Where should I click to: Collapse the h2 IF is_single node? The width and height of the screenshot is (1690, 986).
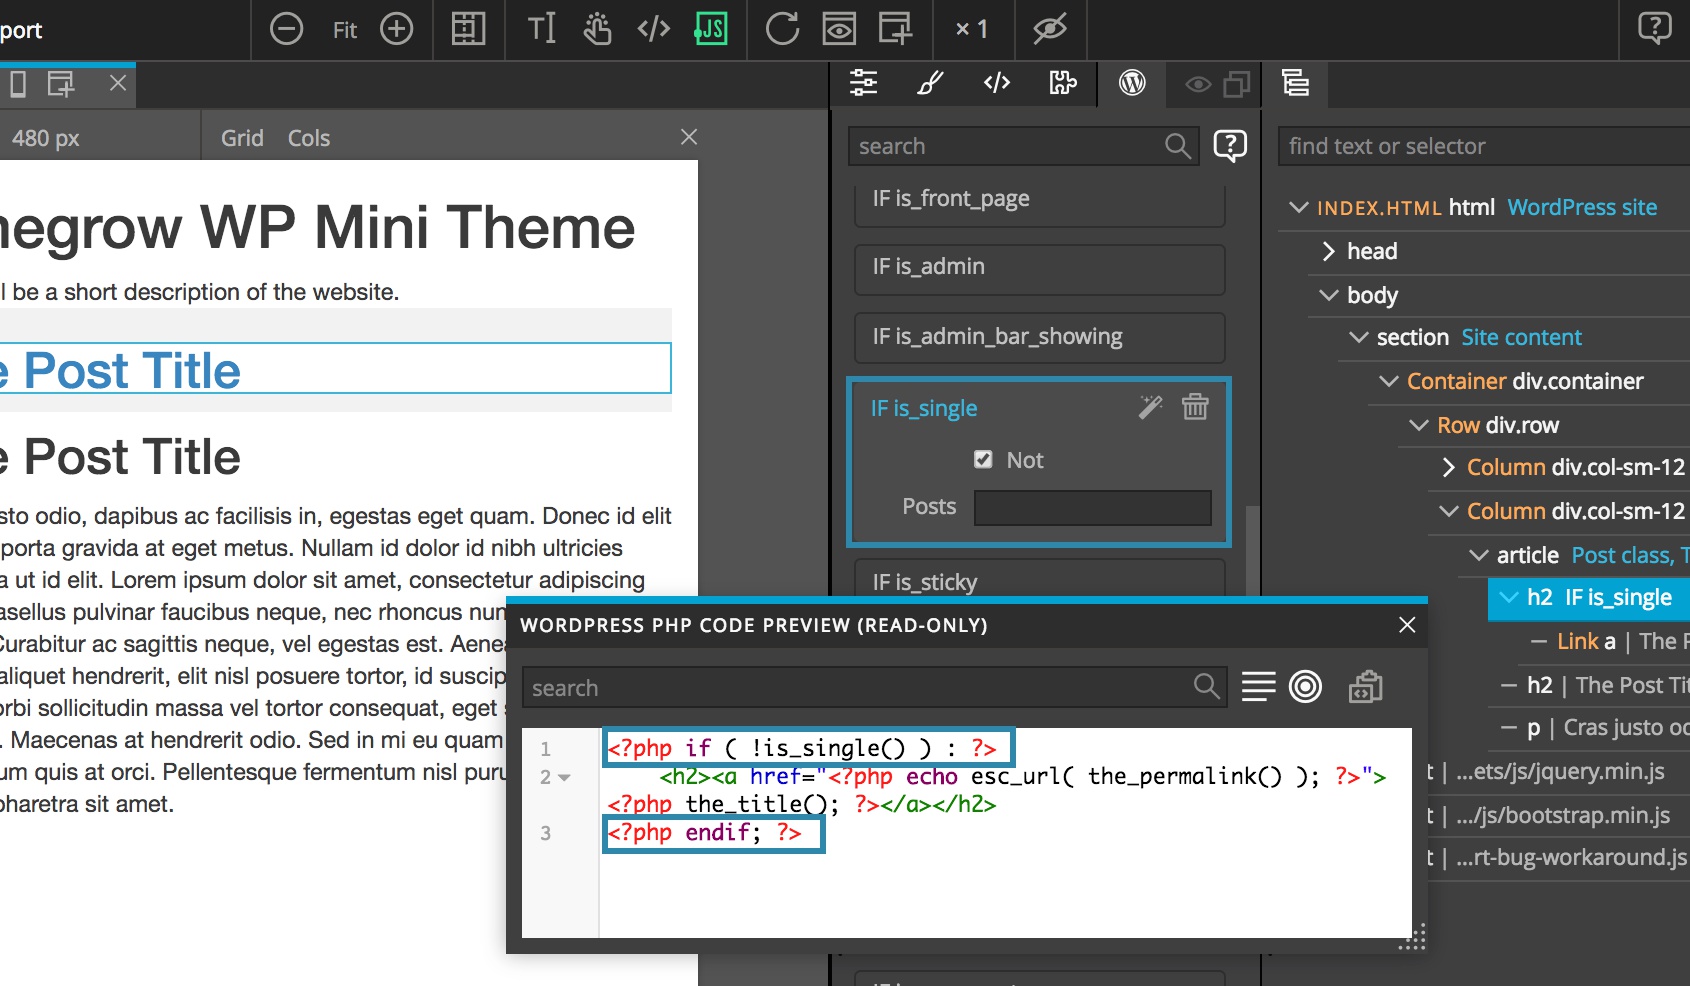(1509, 598)
